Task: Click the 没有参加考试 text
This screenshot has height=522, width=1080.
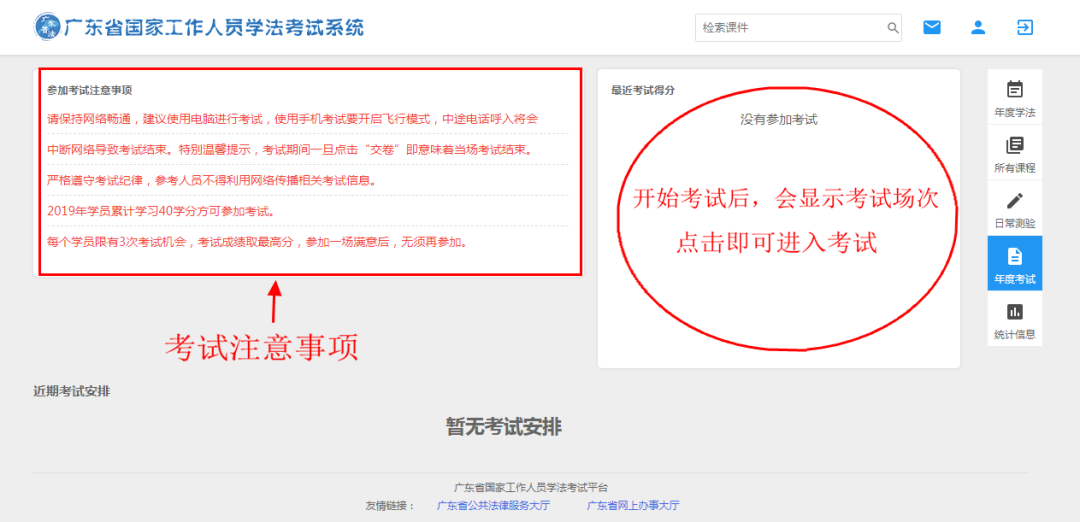Action: (778, 120)
